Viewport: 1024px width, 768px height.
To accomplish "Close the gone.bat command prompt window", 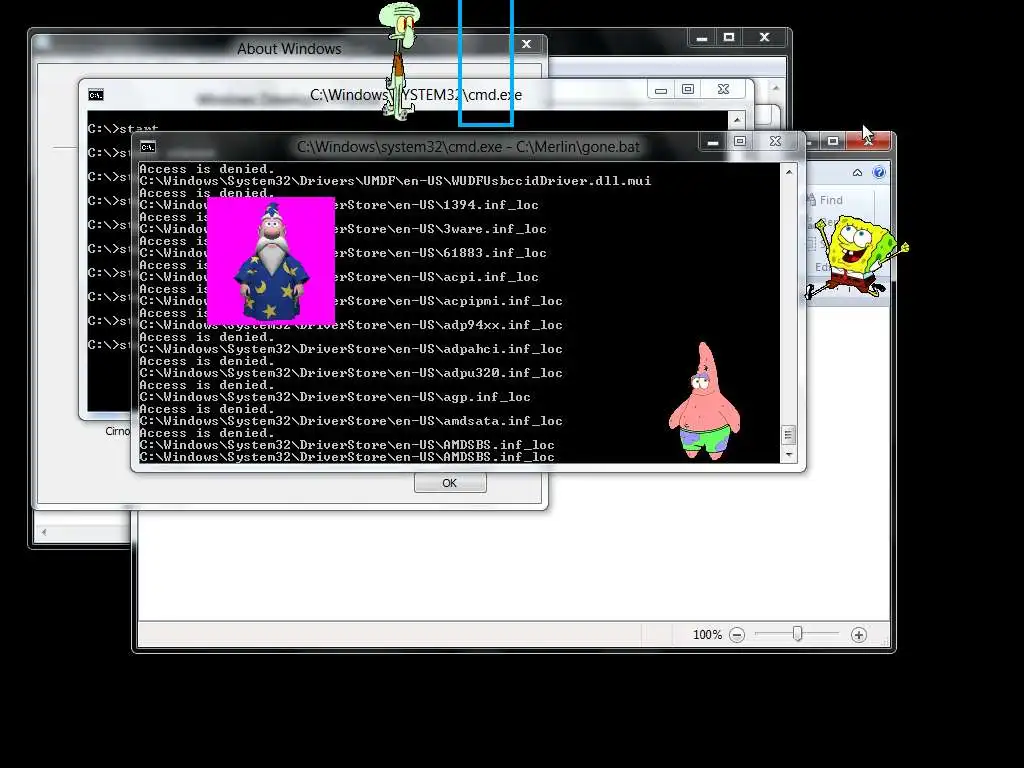I will pyautogui.click(x=775, y=141).
